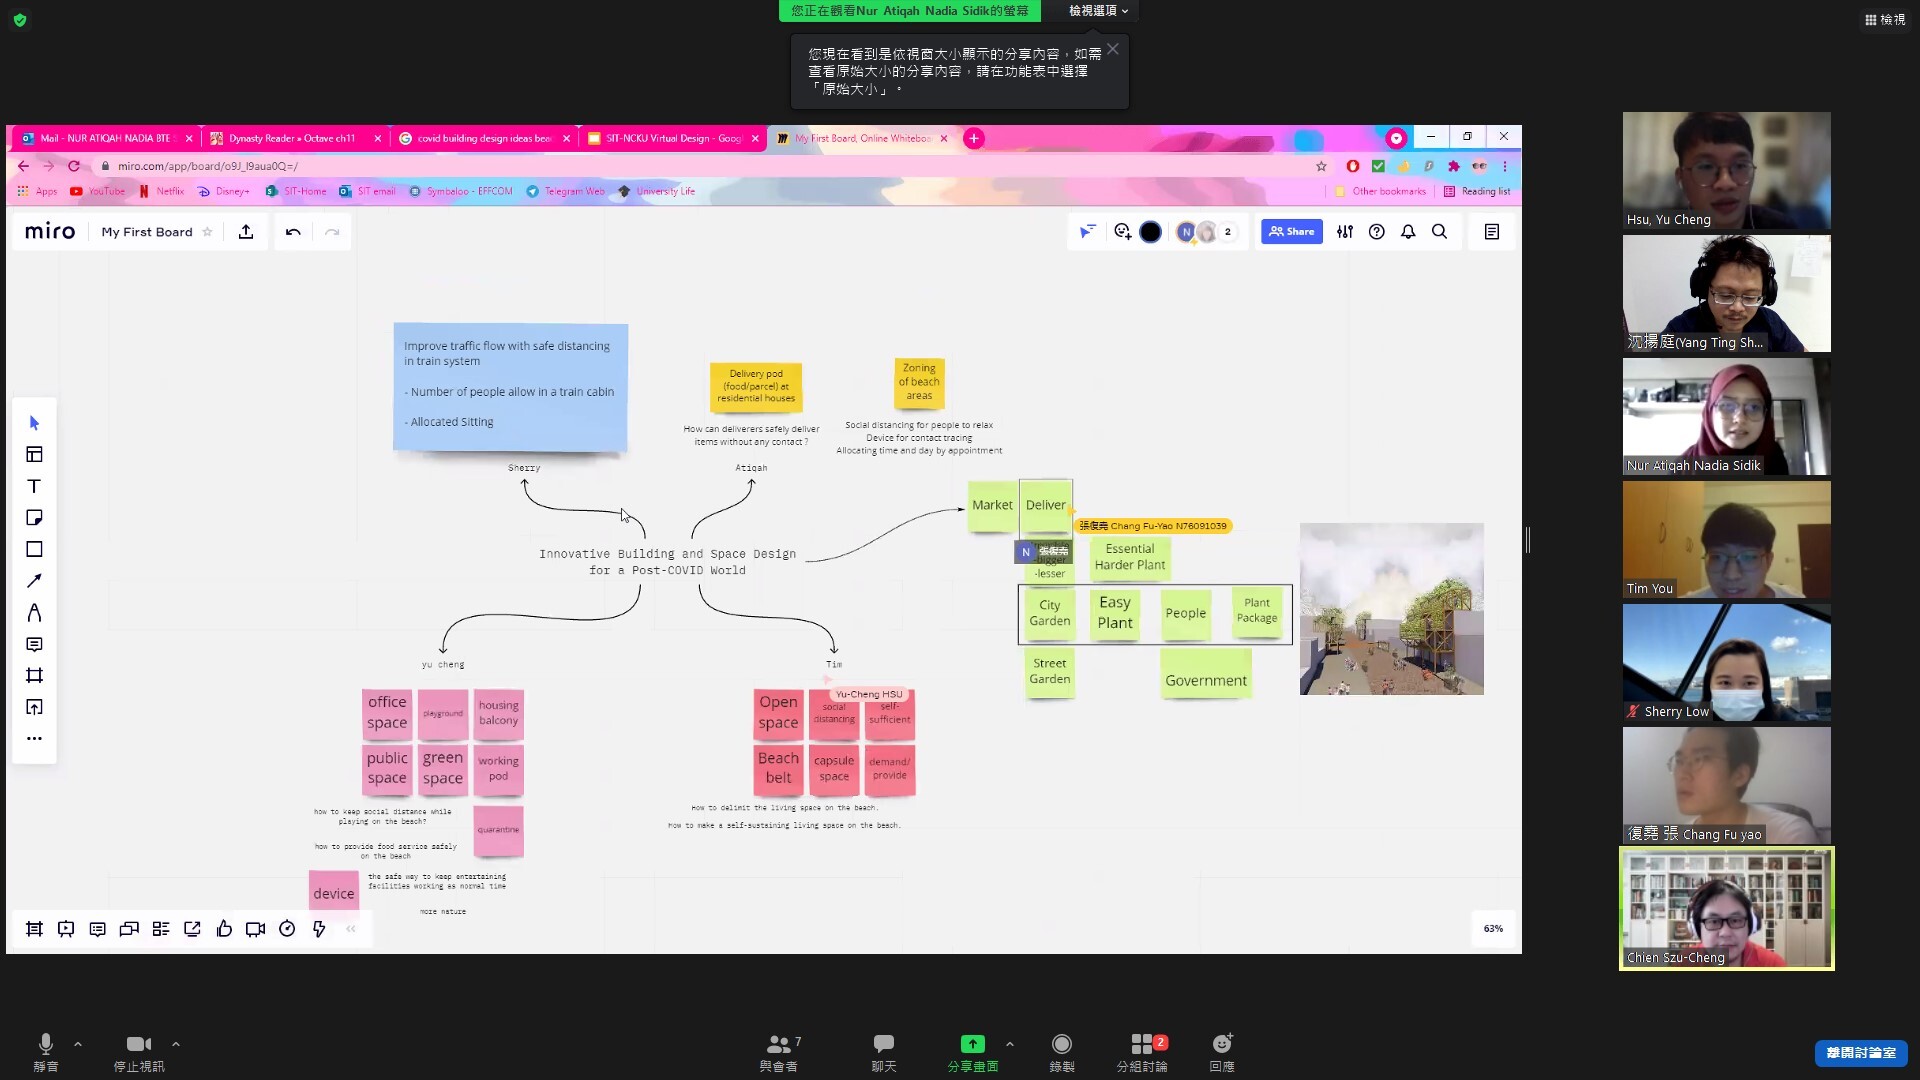Open a new browser tab
The image size is (1920, 1080).
974,138
